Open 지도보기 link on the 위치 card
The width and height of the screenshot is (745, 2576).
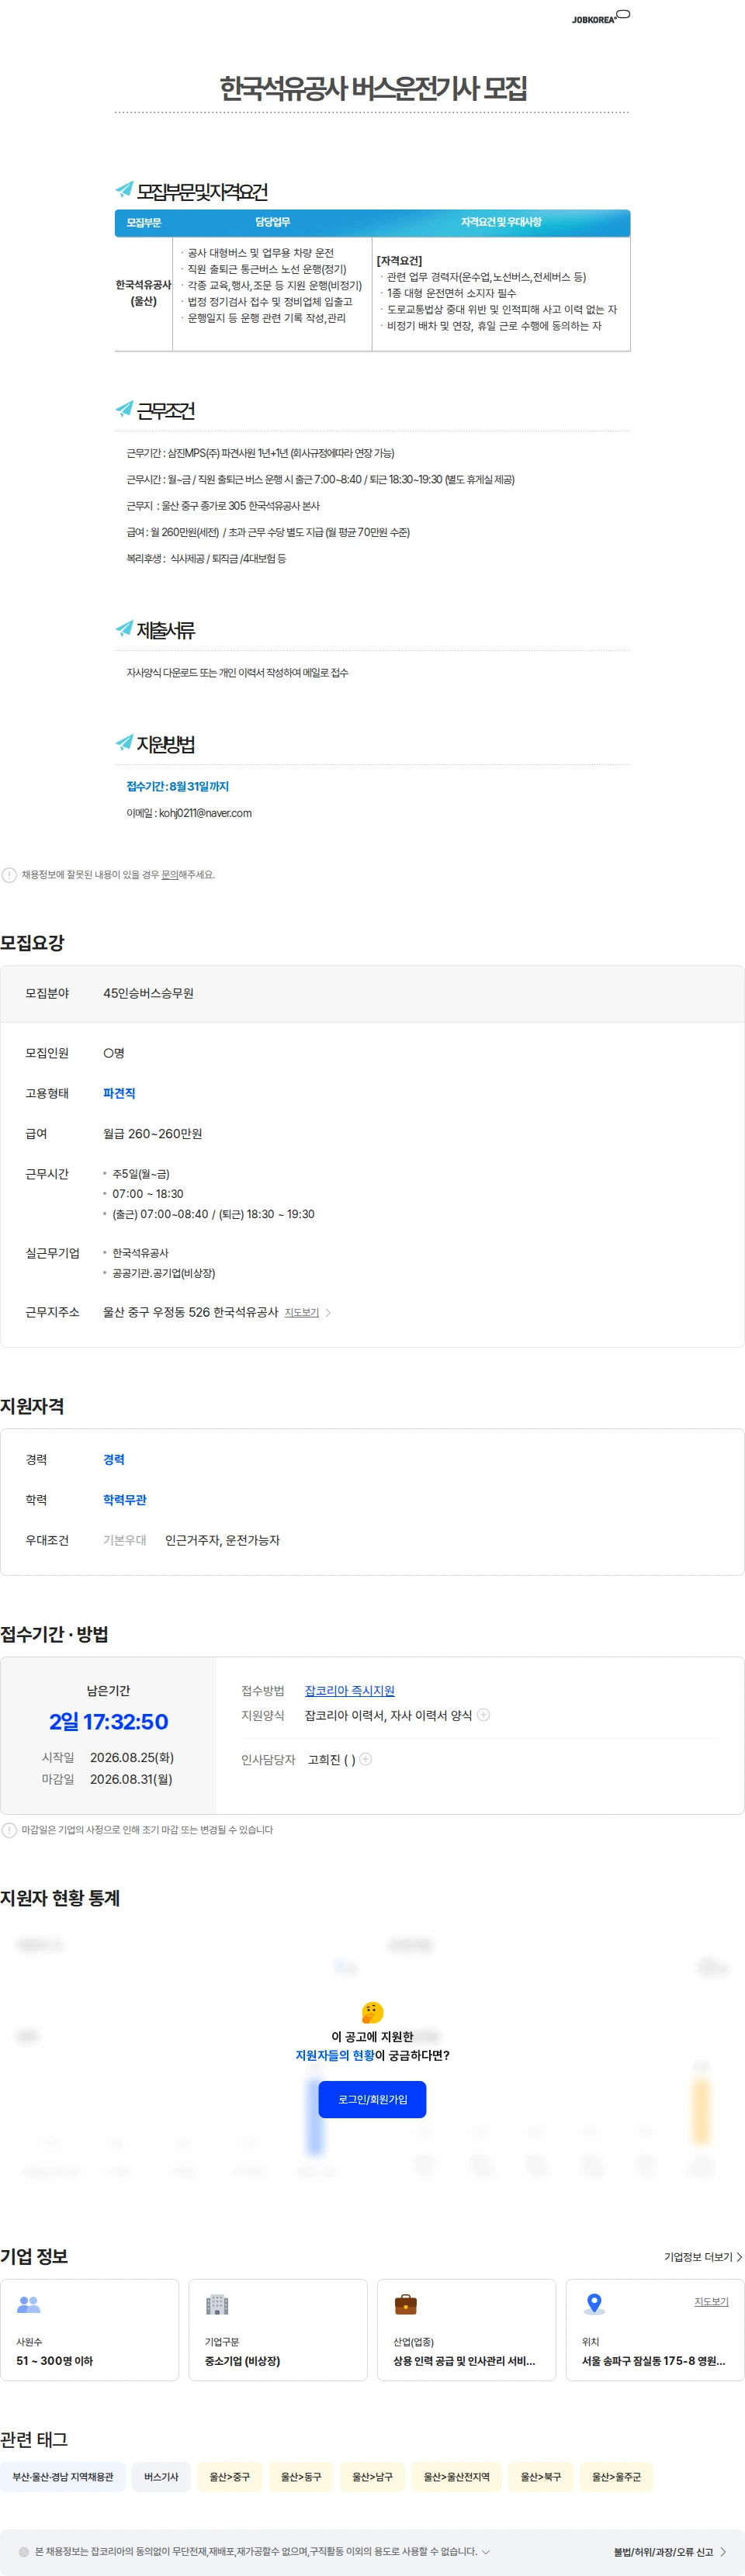pyautogui.click(x=711, y=2301)
